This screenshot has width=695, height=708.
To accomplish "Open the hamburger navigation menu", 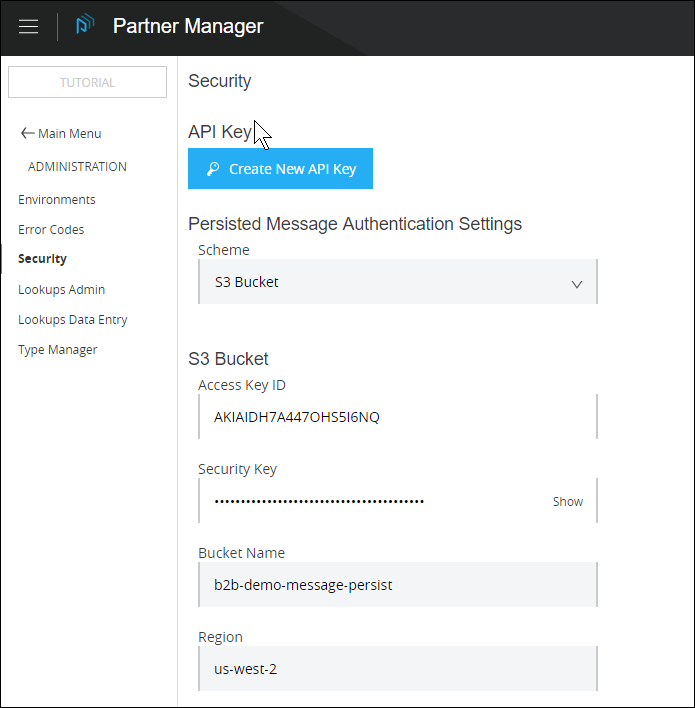I will click(x=29, y=27).
